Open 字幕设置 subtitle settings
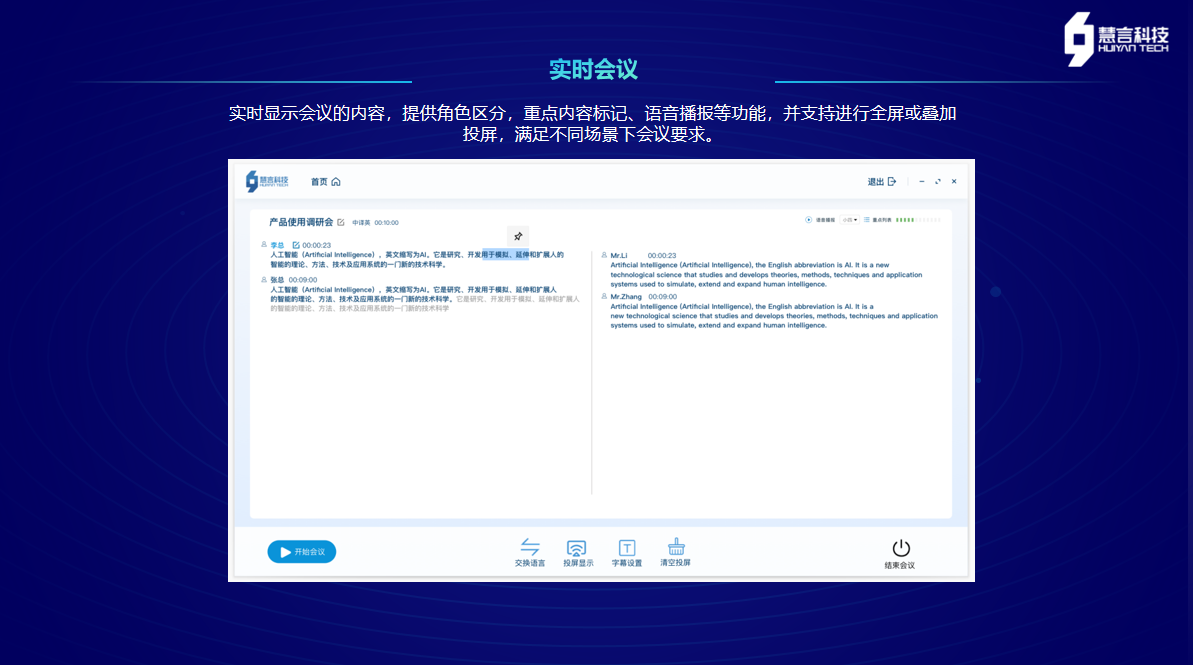The image size is (1193, 665). (x=627, y=548)
